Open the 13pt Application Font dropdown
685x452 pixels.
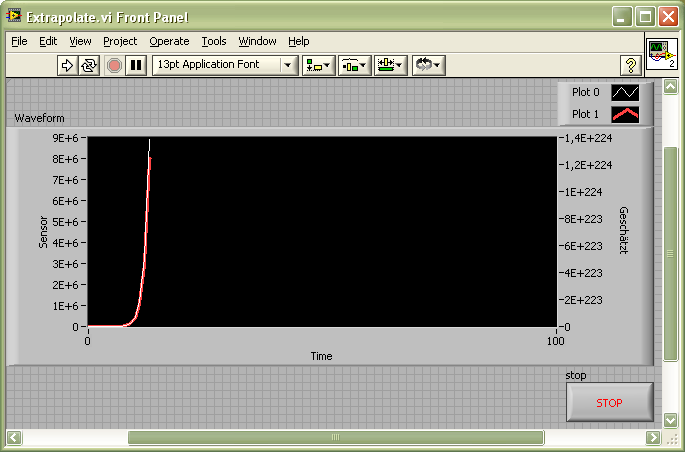coord(225,66)
